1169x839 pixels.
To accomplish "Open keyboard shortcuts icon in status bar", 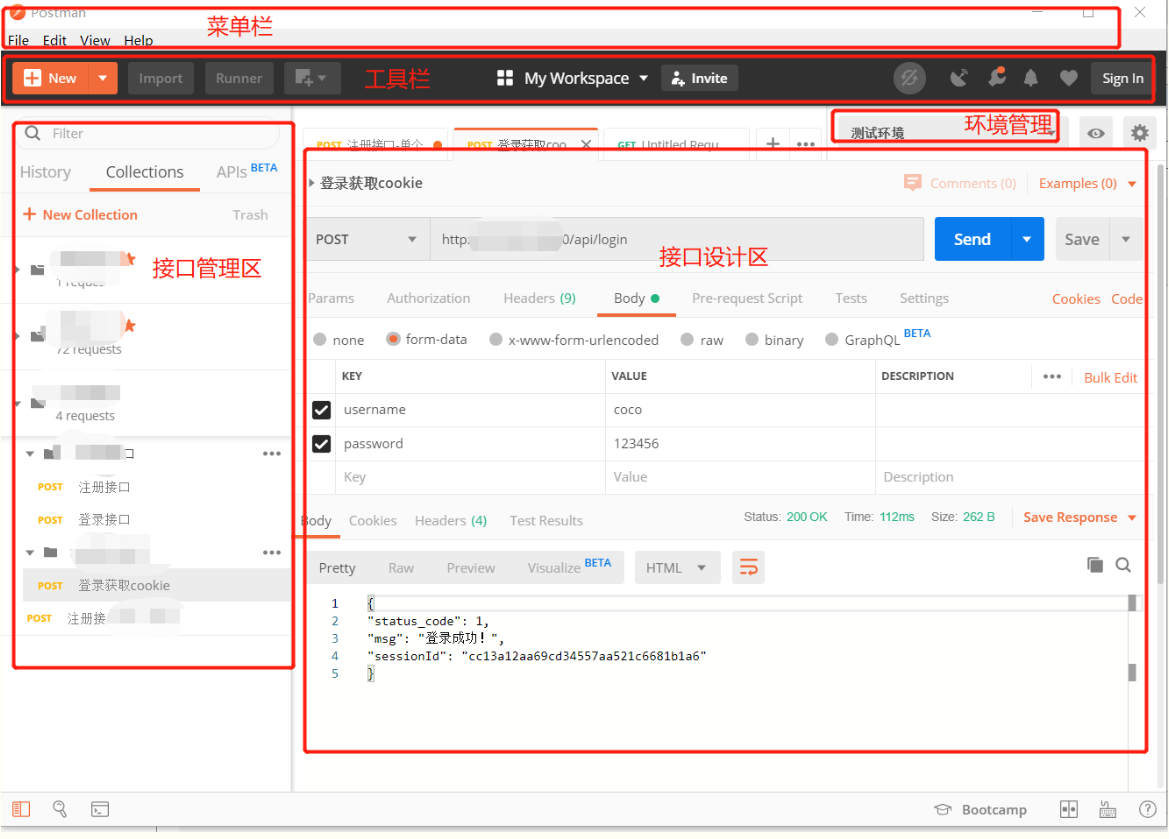I will pos(1108,809).
